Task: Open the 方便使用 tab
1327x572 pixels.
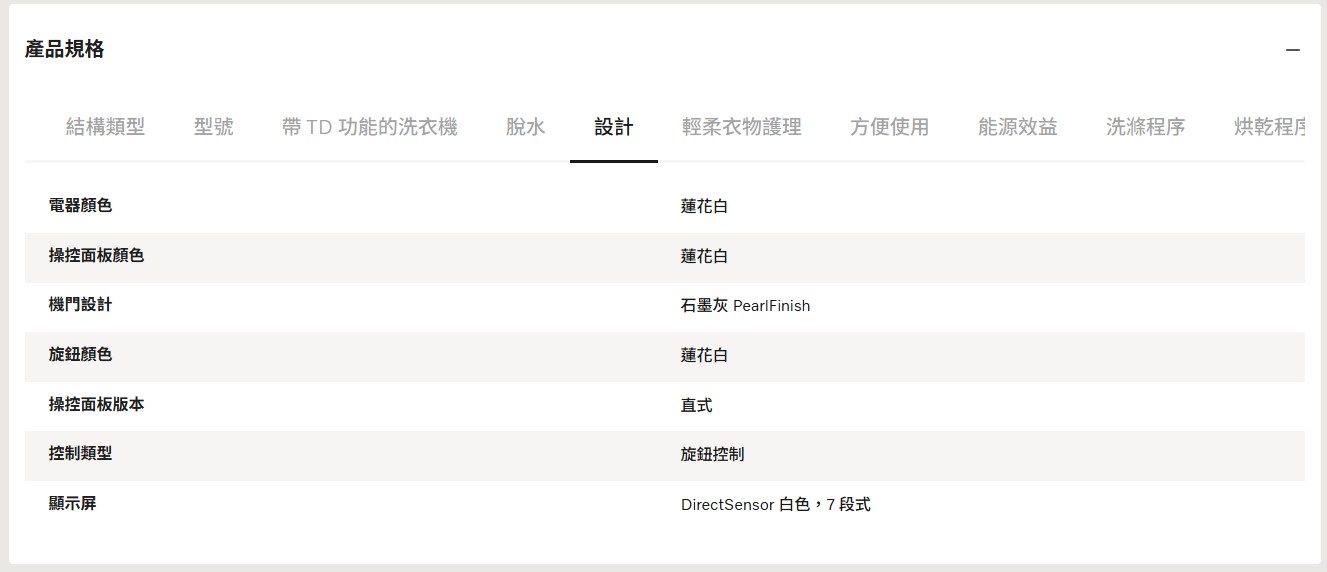Action: (890, 127)
